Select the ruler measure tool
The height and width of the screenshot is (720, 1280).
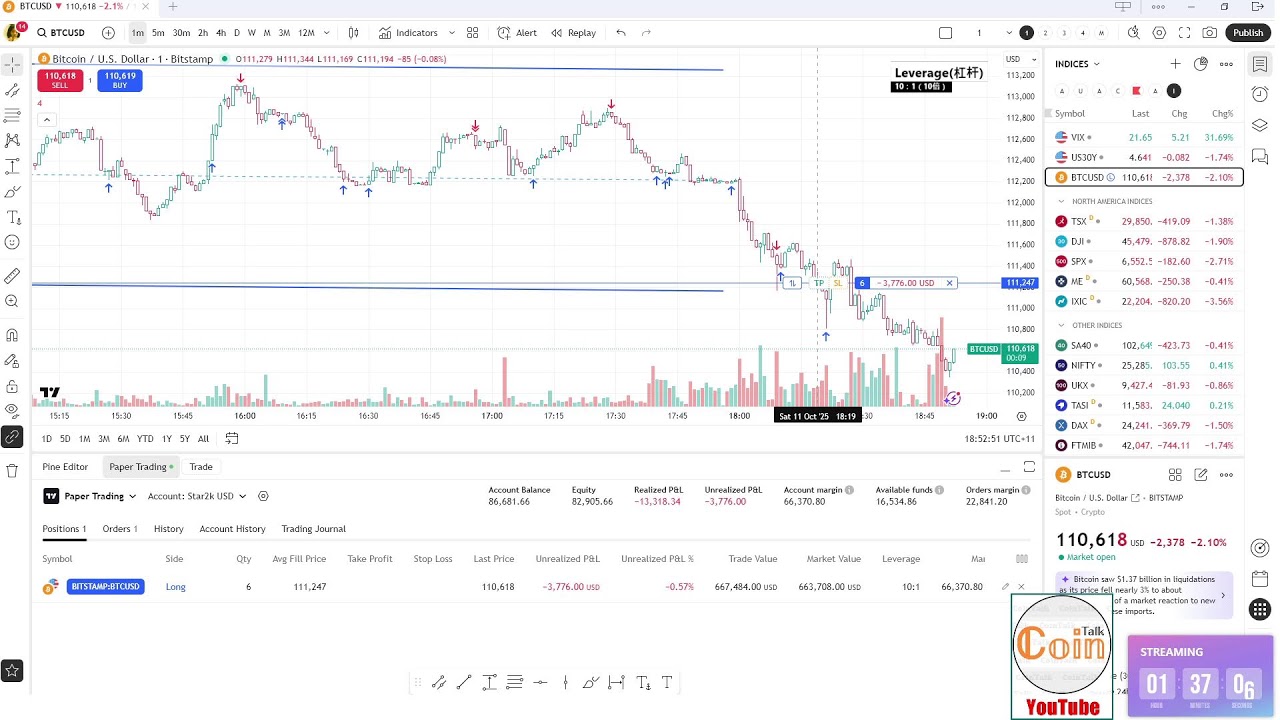click(12, 276)
